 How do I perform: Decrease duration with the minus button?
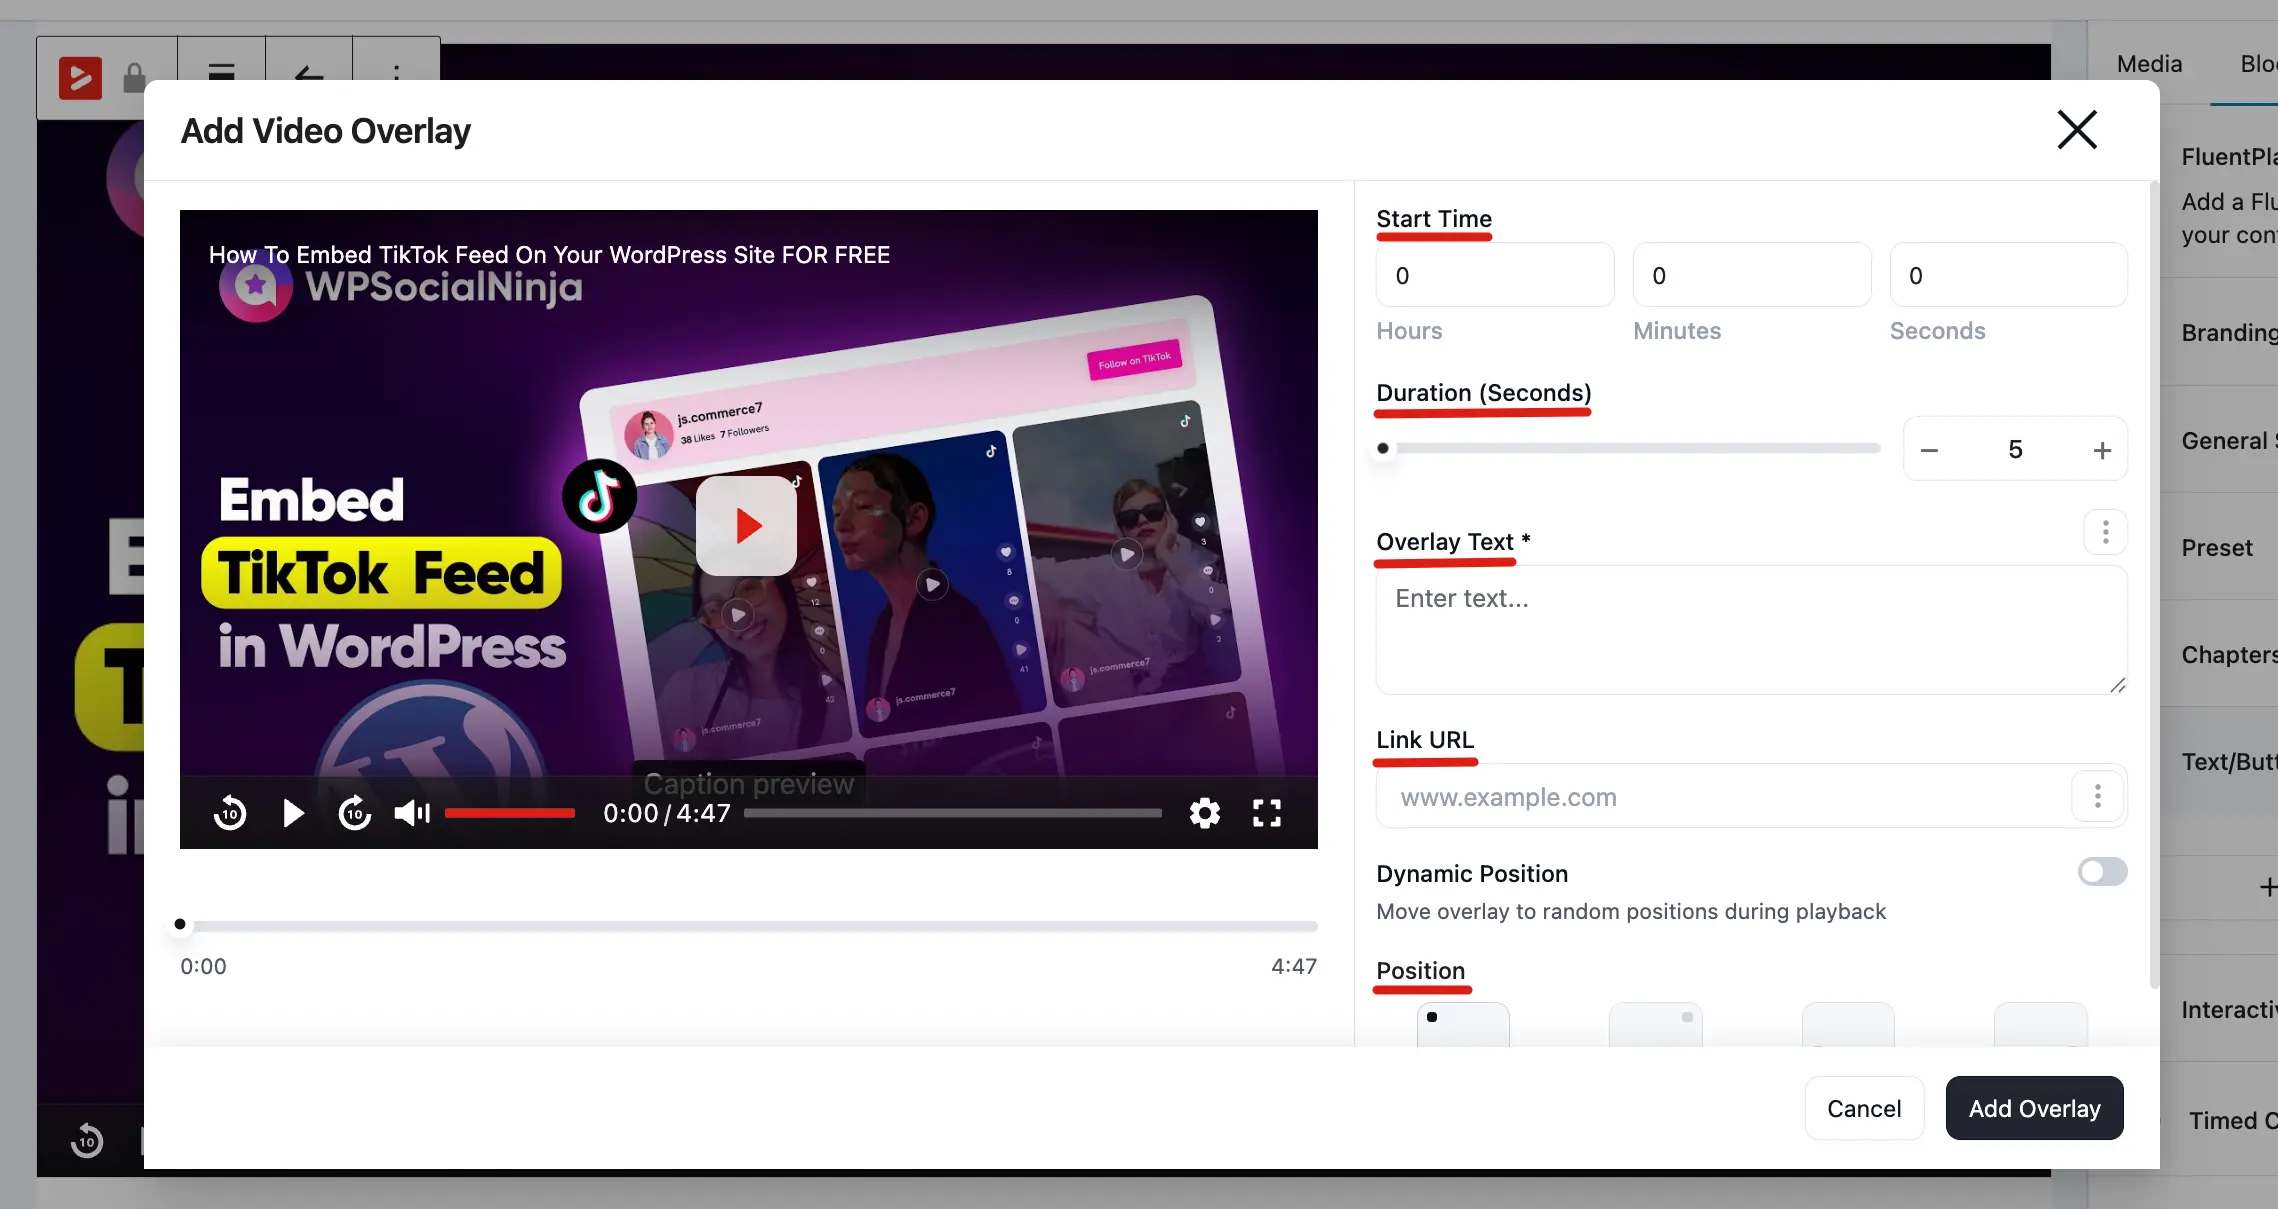tap(1930, 450)
